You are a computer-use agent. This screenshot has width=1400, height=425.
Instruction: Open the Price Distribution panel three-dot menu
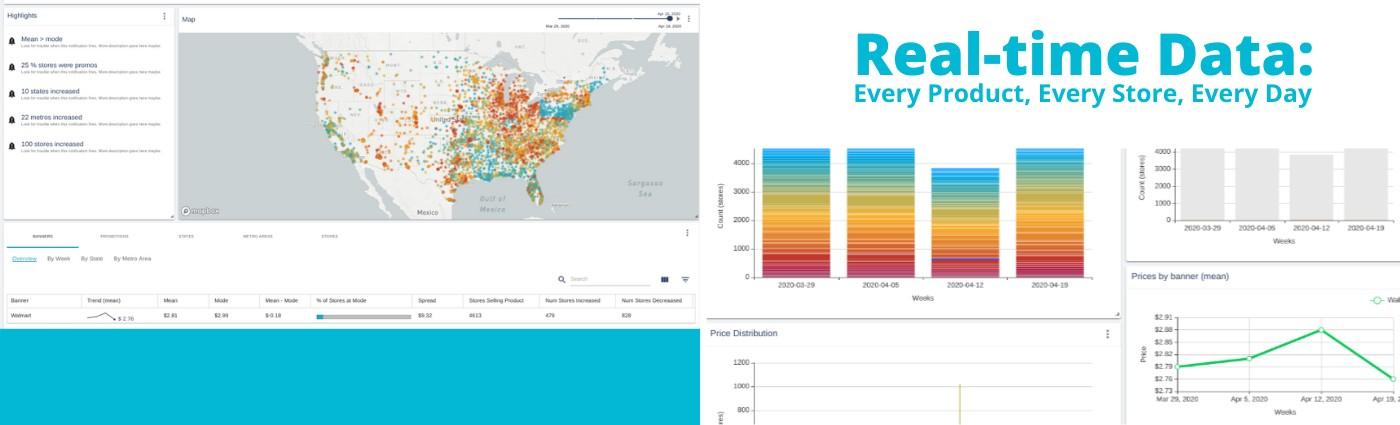pyautogui.click(x=1107, y=334)
